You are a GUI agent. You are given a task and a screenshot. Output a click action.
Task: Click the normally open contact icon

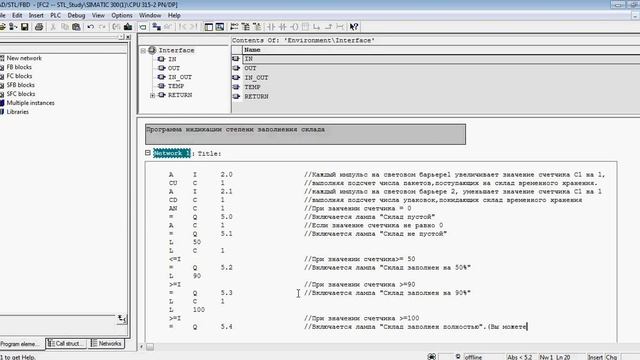[271, 27]
